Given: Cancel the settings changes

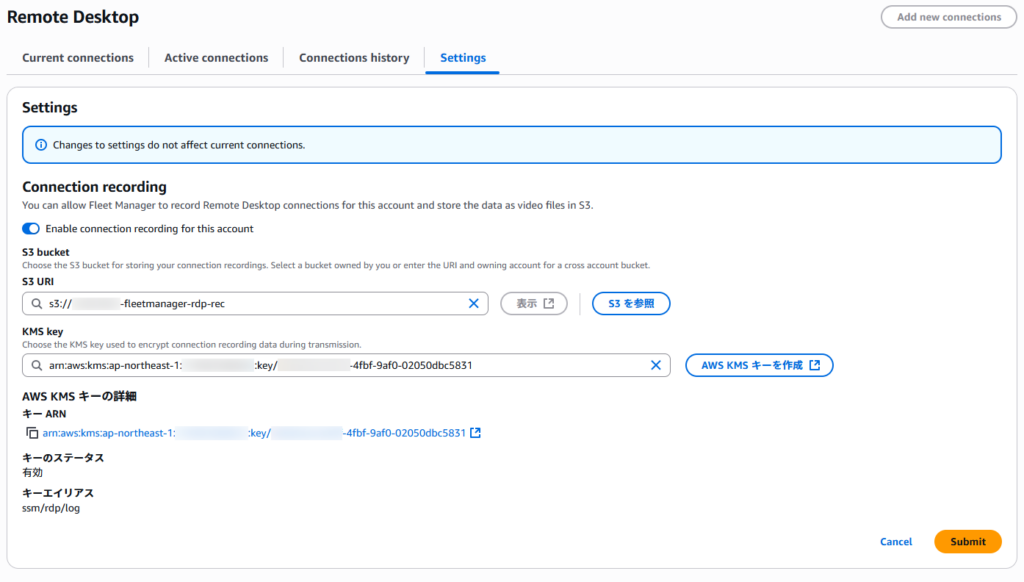Looking at the screenshot, I should pyautogui.click(x=896, y=542).
